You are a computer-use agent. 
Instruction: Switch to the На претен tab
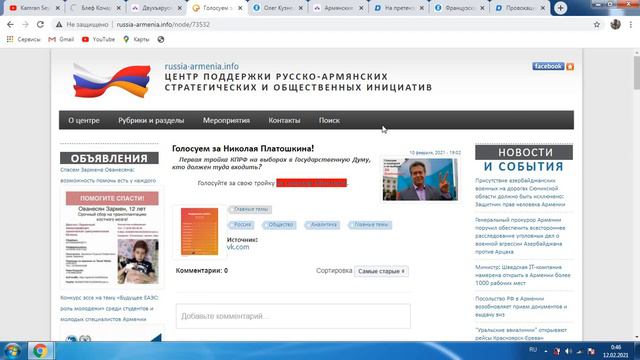coord(398,8)
